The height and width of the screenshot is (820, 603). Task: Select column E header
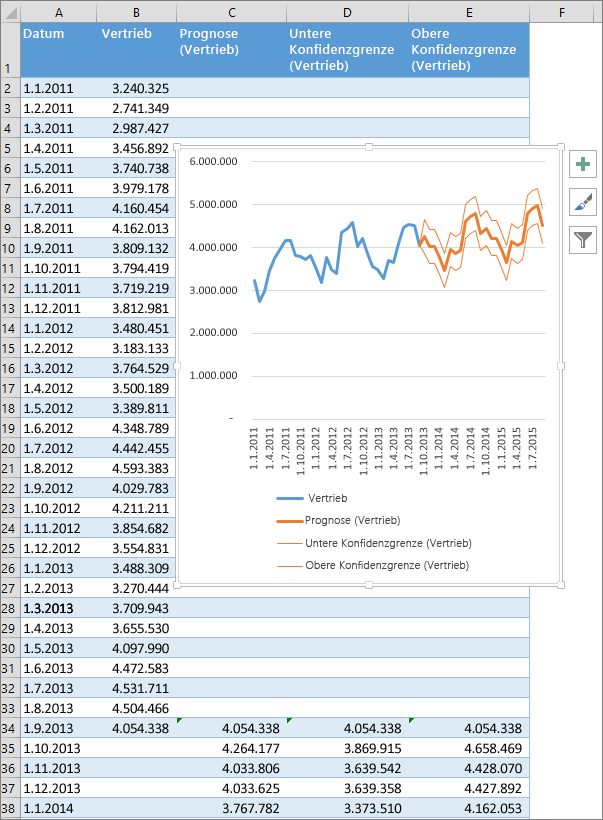click(x=469, y=12)
